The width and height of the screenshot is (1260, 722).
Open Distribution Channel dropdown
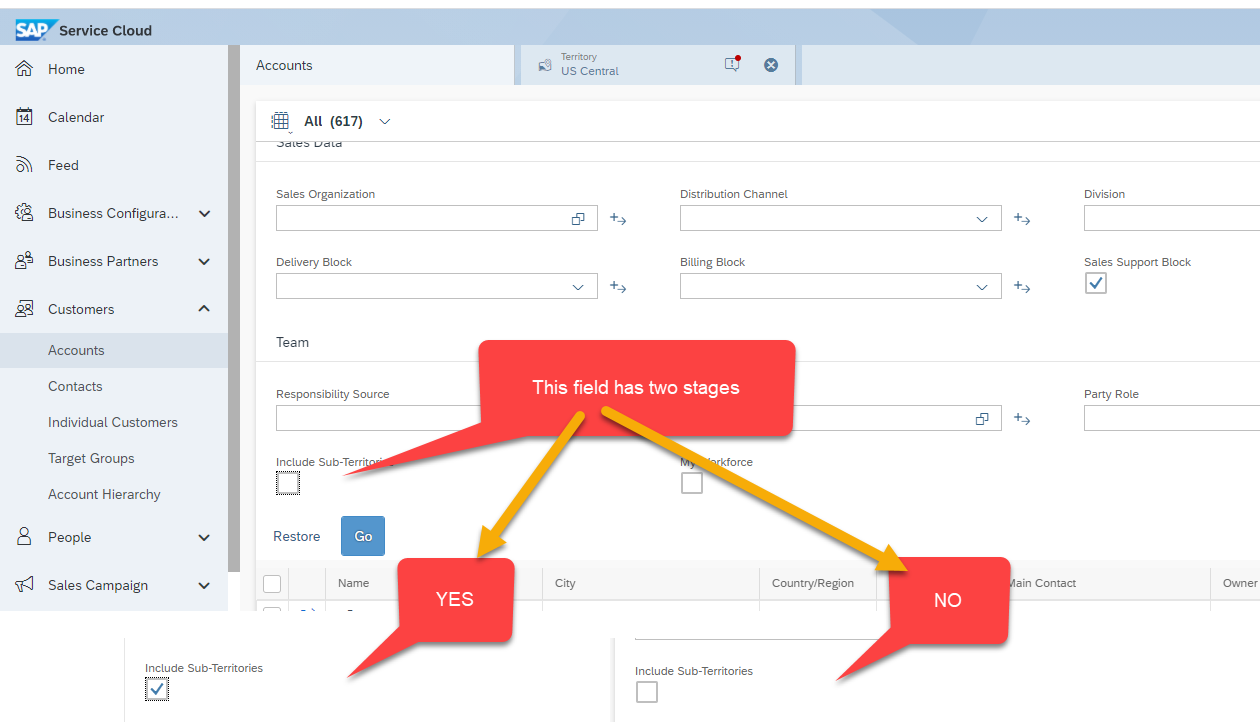coord(982,219)
